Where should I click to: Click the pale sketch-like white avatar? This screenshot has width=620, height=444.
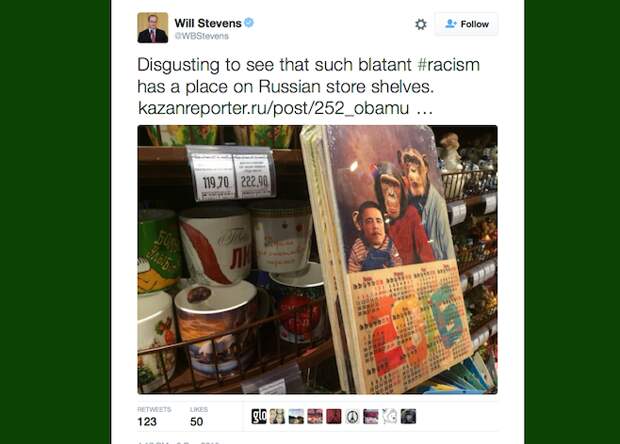click(389, 416)
